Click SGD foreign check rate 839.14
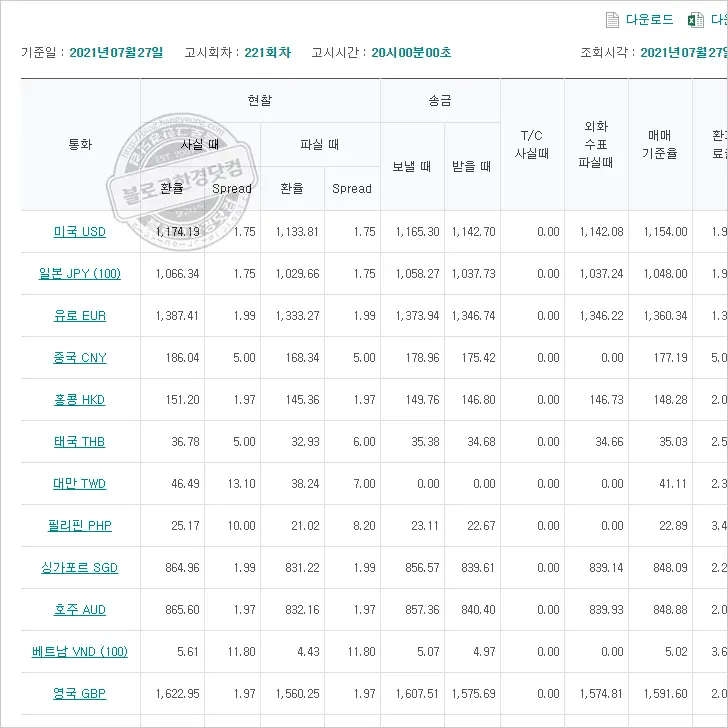 (x=606, y=568)
